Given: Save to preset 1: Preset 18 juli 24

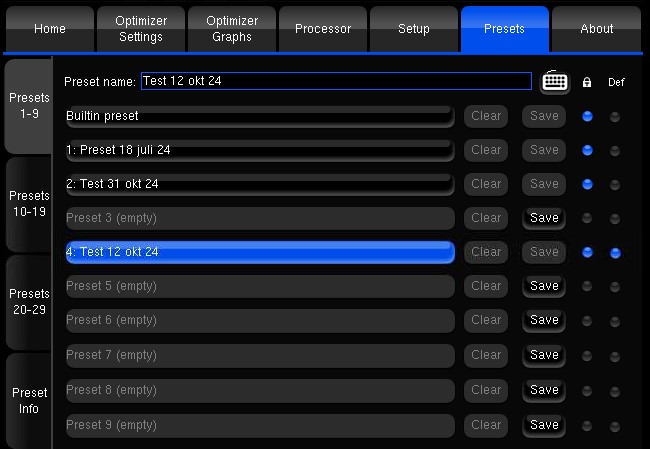Looking at the screenshot, I should [x=544, y=150].
